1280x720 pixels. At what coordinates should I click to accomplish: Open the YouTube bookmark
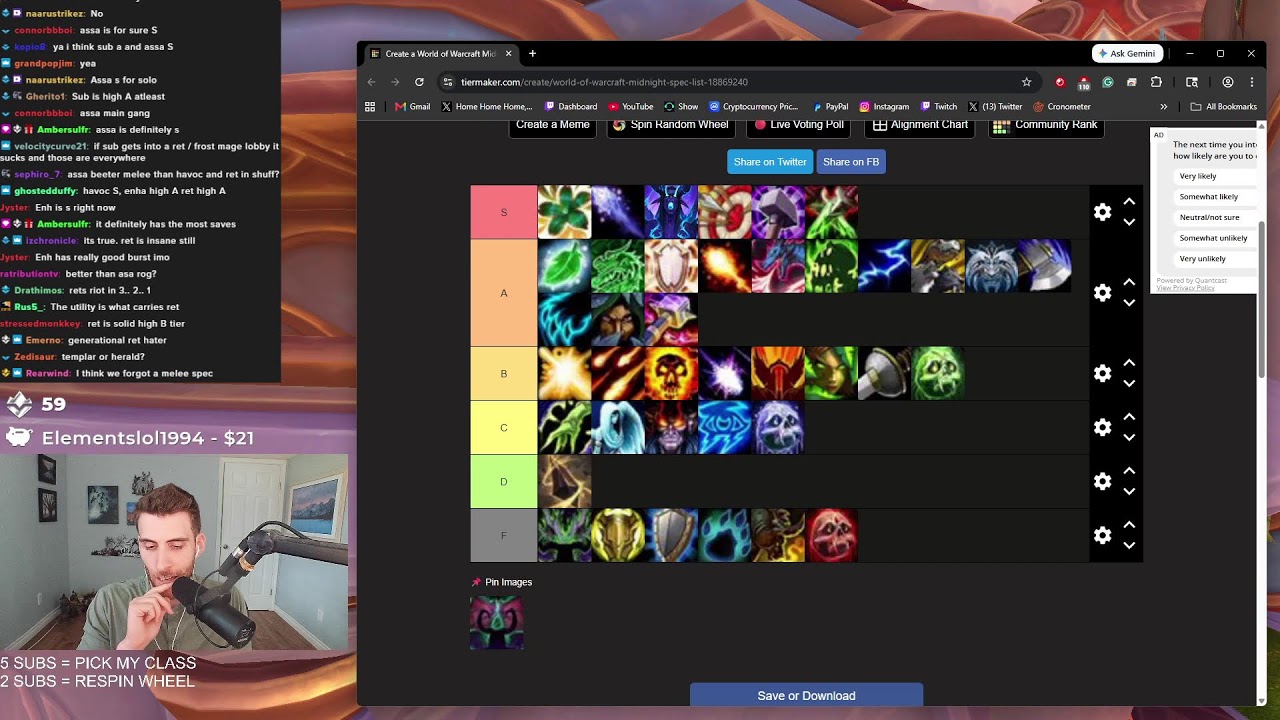click(x=630, y=107)
